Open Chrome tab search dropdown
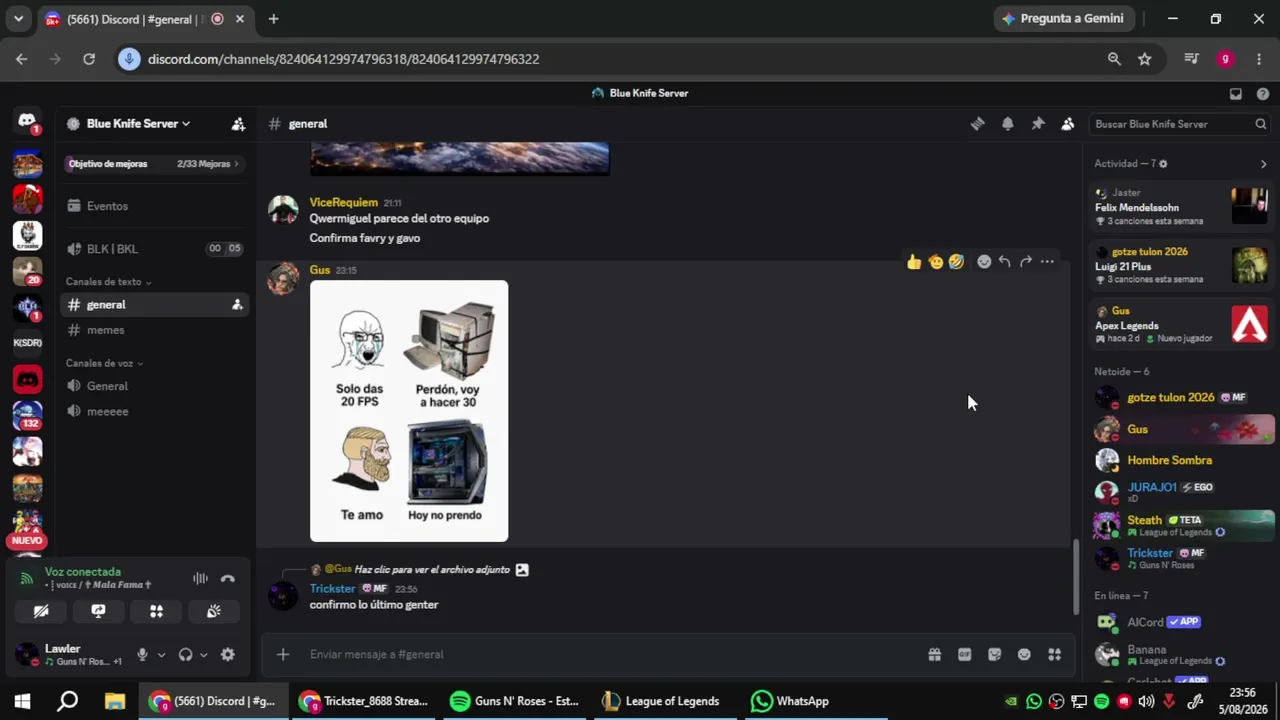Screen dimensions: 1280x720 [18, 19]
